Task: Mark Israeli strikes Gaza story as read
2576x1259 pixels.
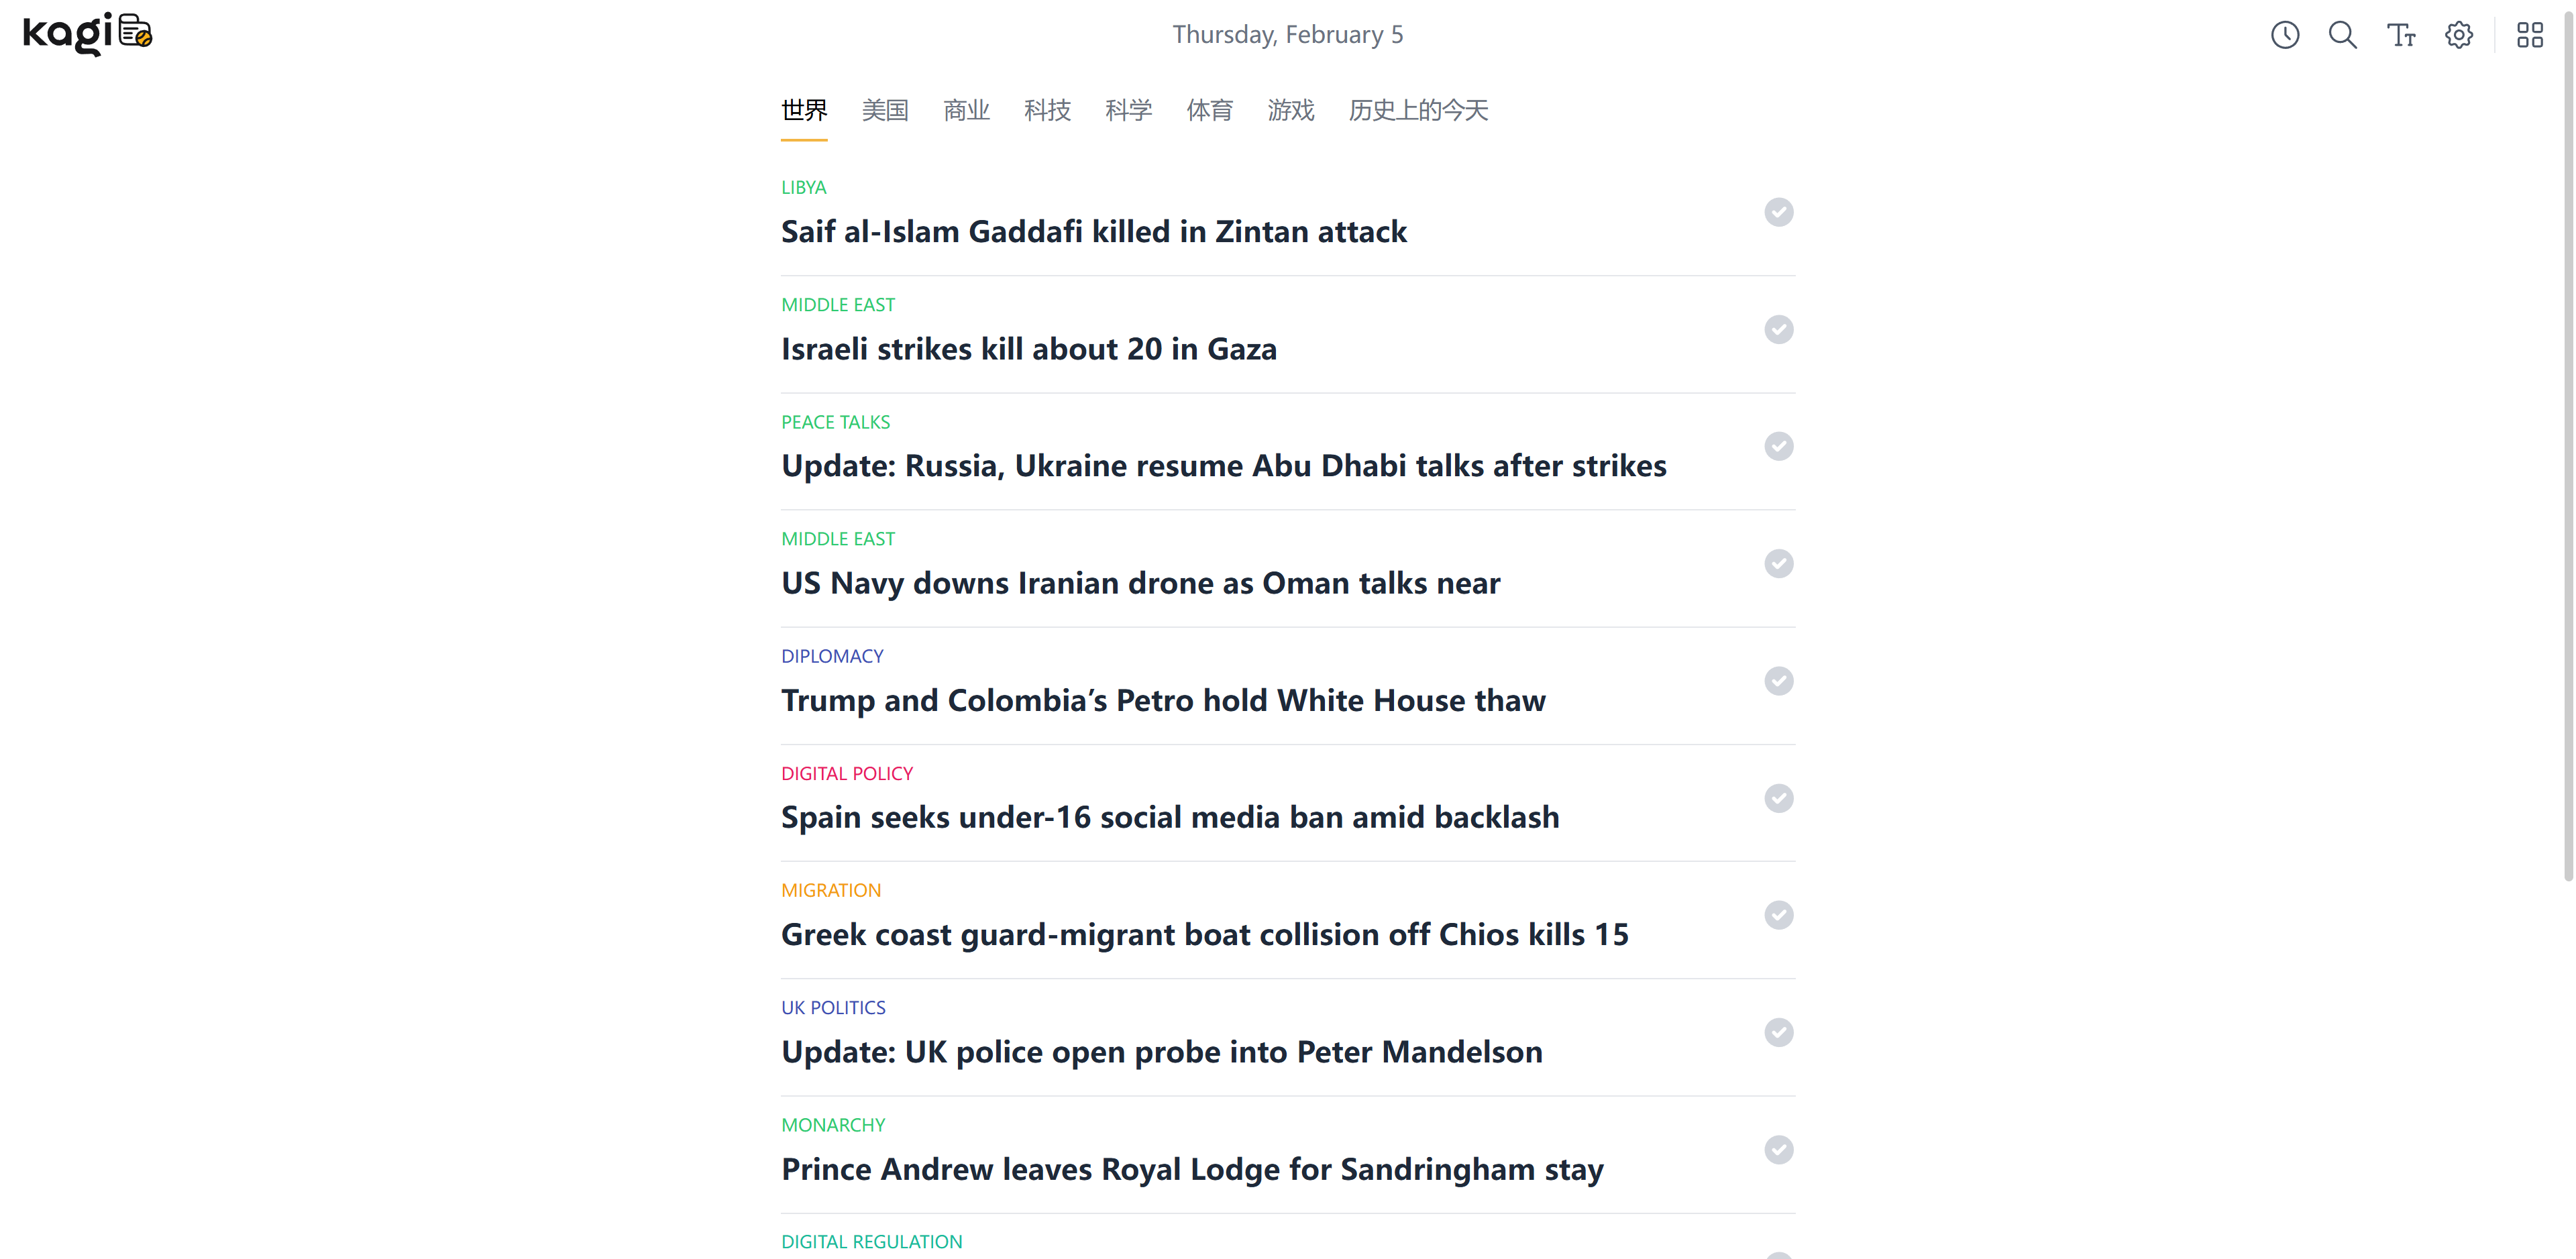Action: (x=1778, y=329)
